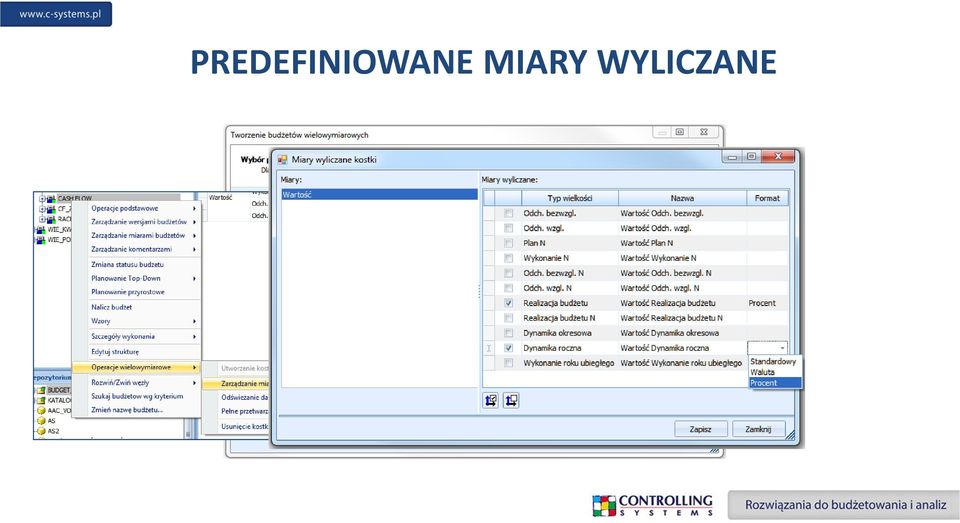
Task: Choose Nalicz budżet from context menu
Action: click(137, 307)
